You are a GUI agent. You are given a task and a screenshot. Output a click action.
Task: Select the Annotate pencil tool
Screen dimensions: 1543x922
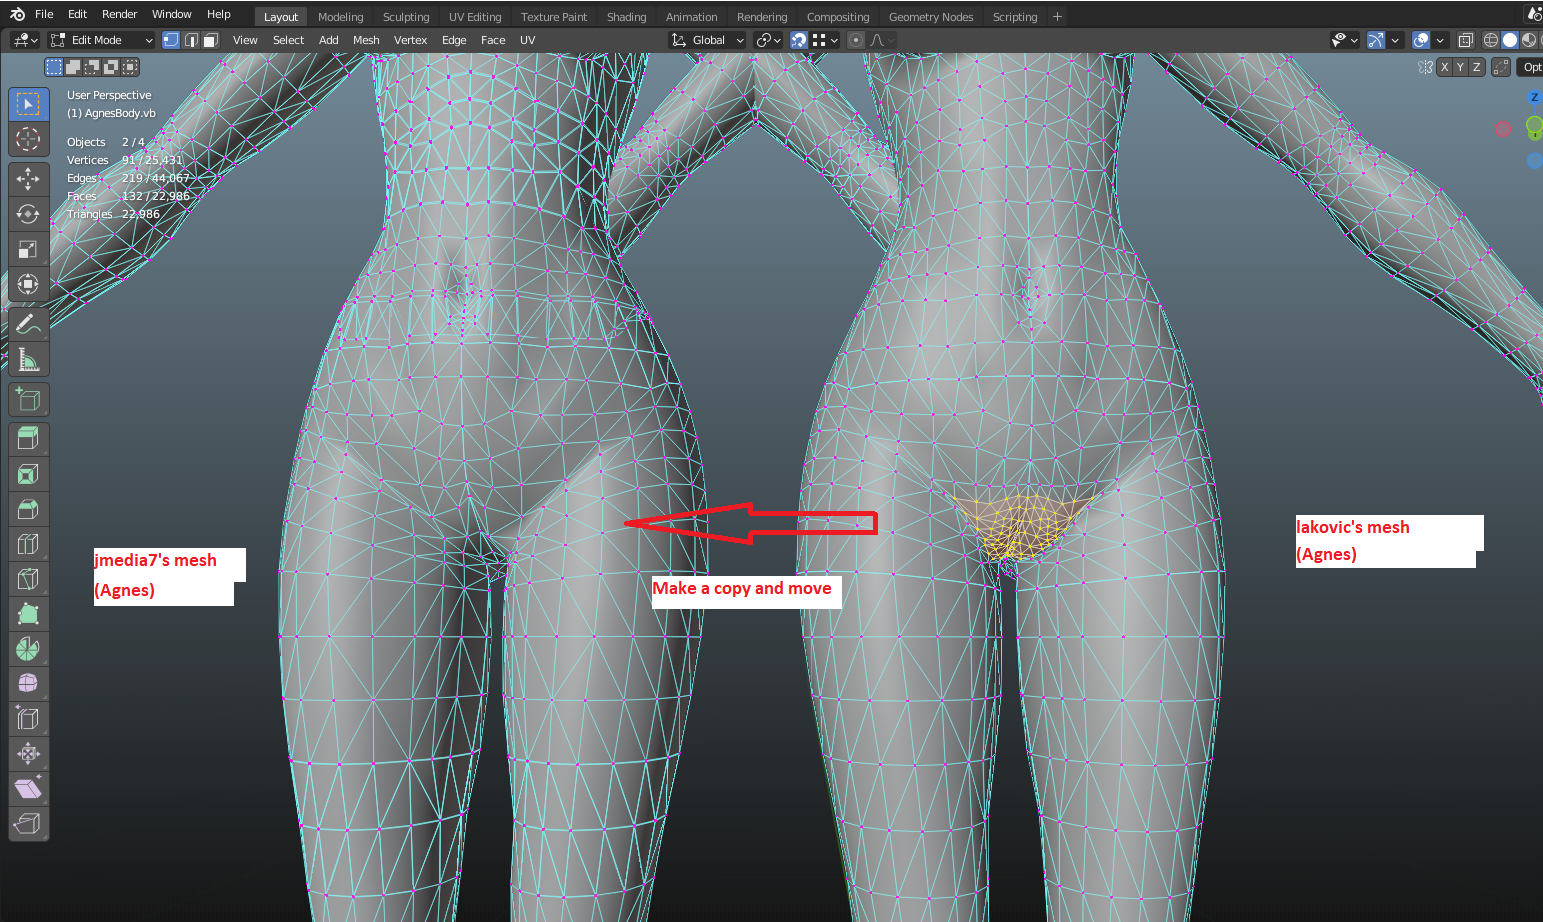tap(28, 324)
